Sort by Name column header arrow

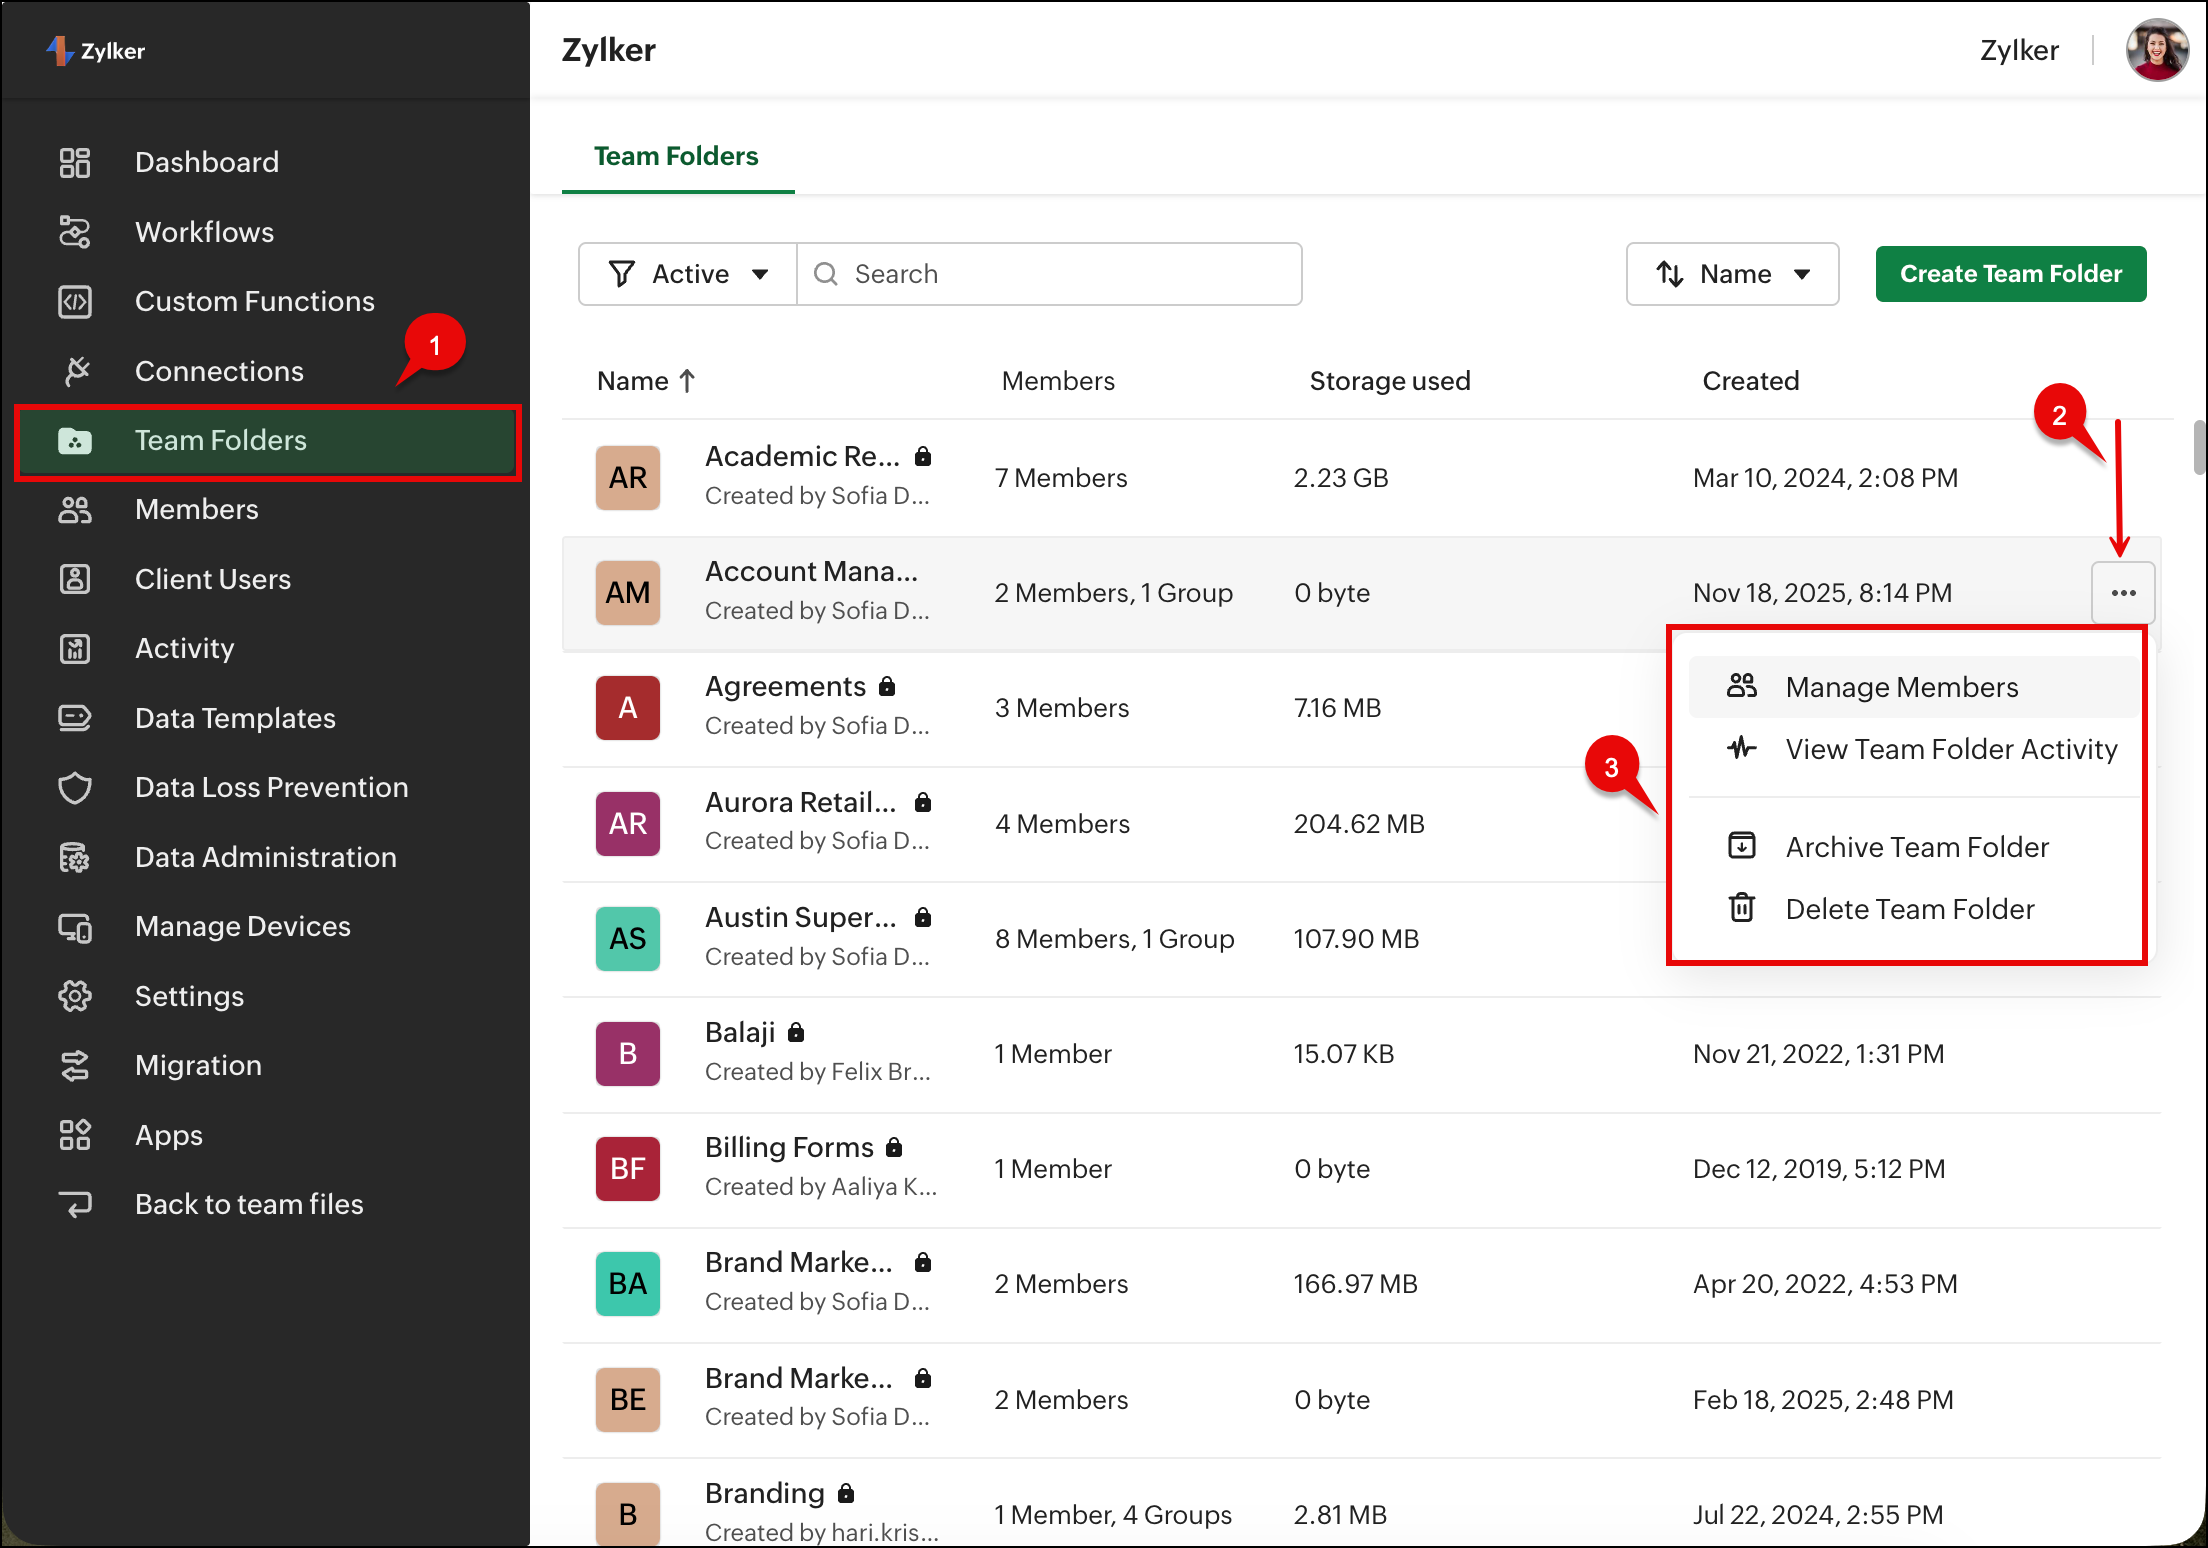(x=687, y=381)
